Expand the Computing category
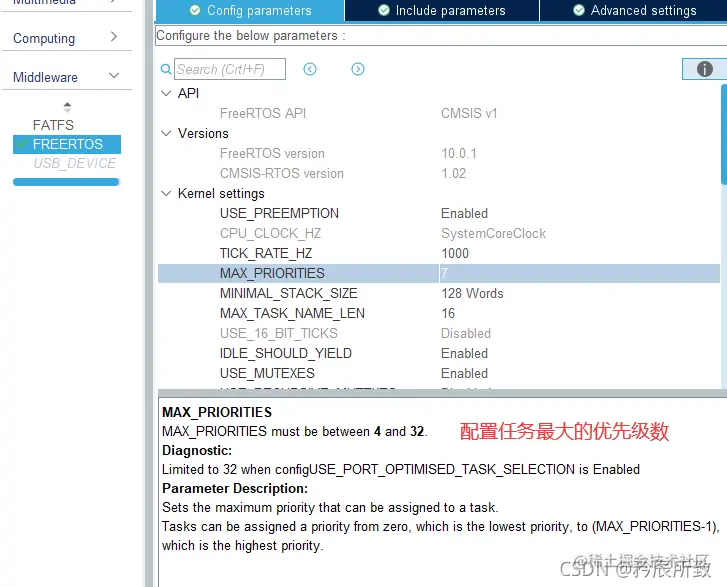Image resolution: width=727 pixels, height=587 pixels. (x=114, y=37)
